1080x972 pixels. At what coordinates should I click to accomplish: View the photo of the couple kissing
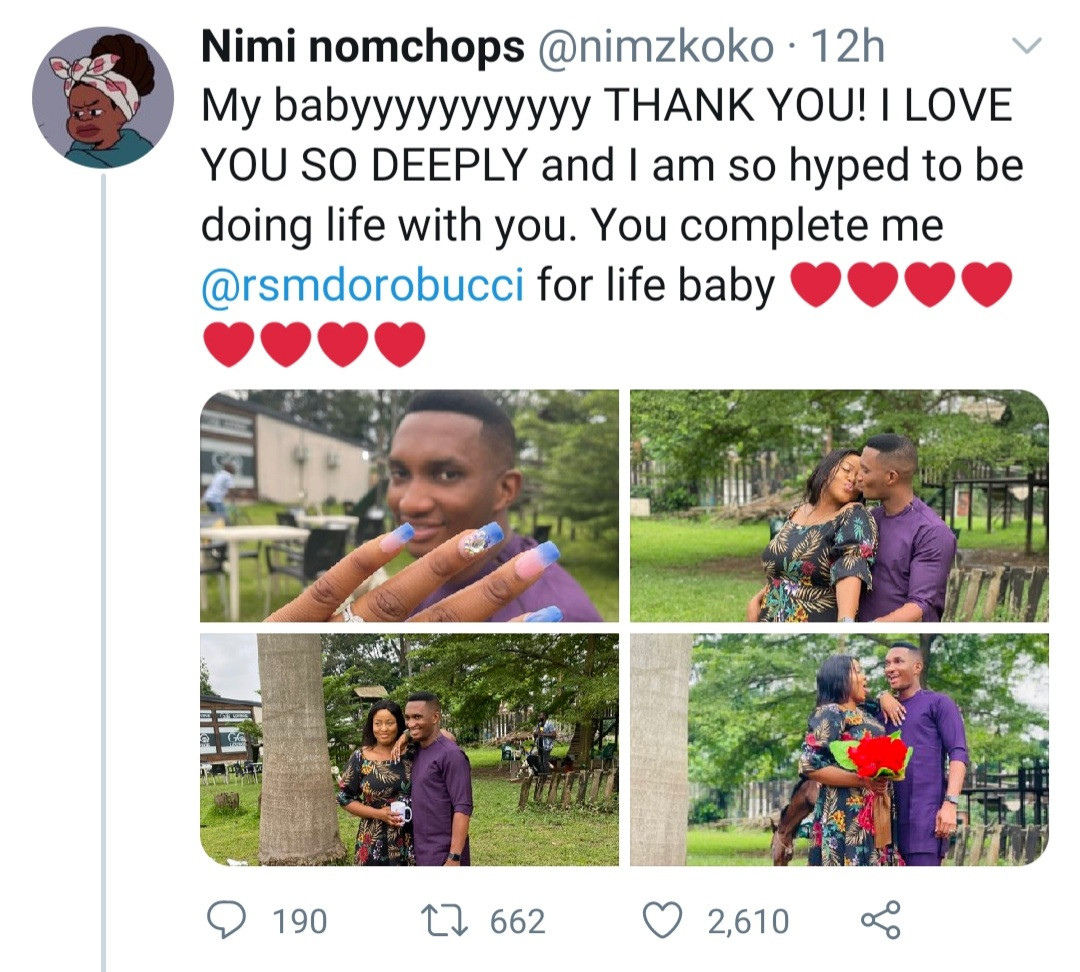click(840, 506)
